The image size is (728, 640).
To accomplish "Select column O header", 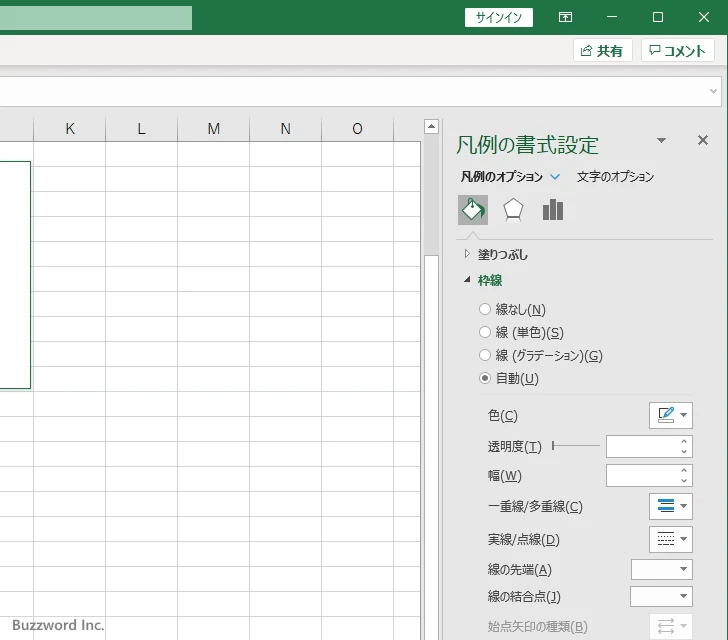I will tap(358, 129).
